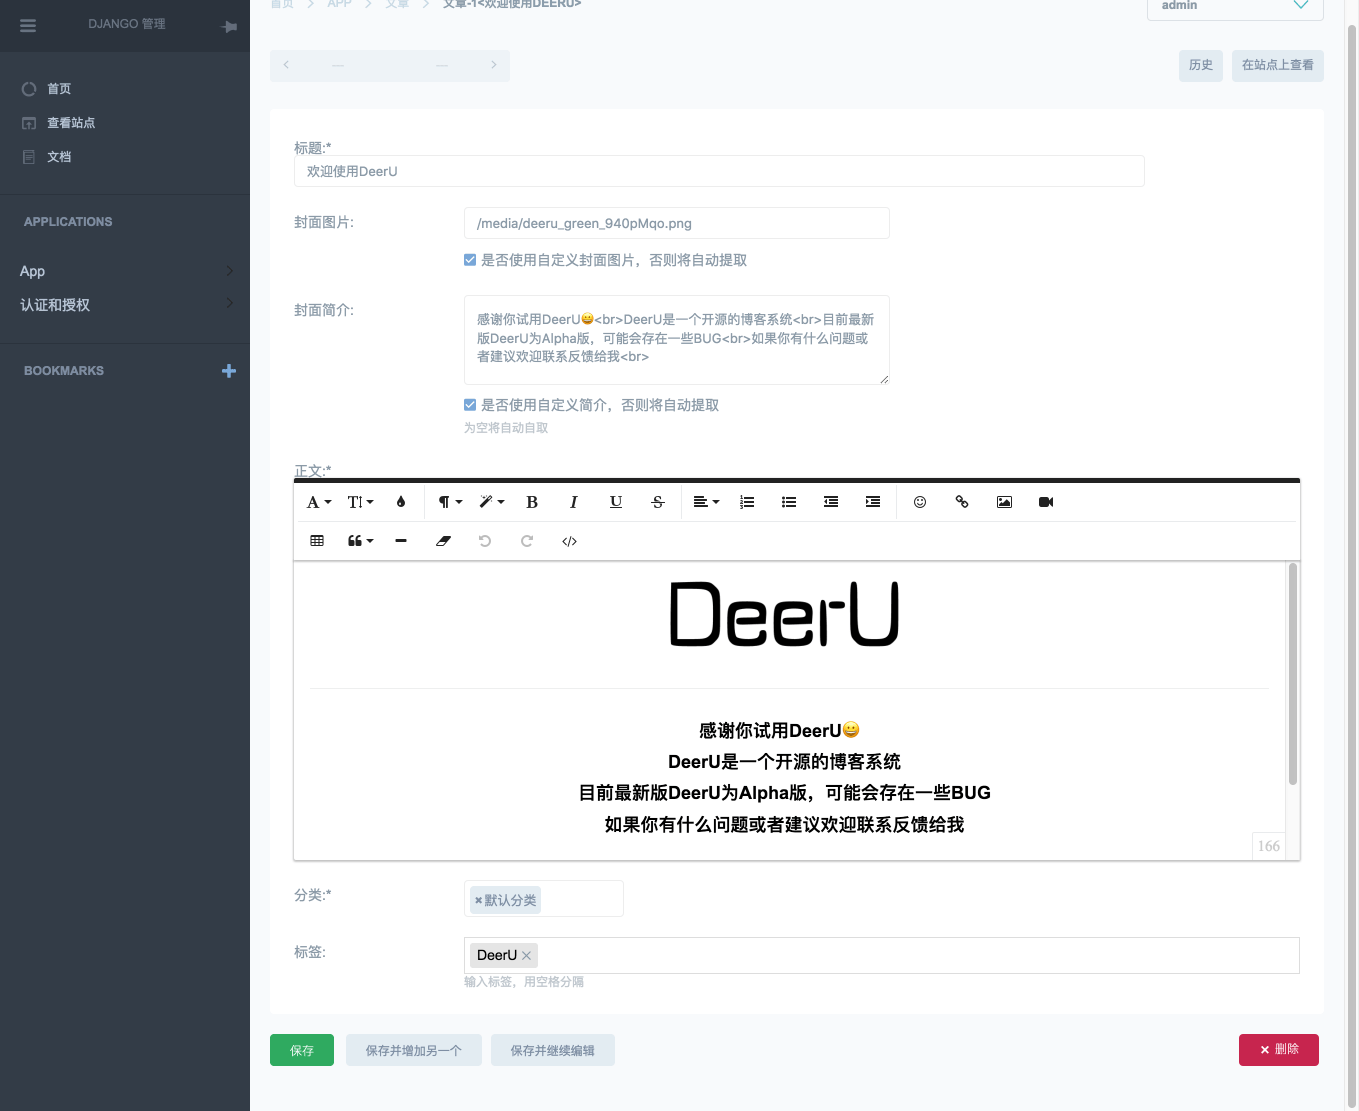The width and height of the screenshot is (1359, 1111).
Task: Uncheck custom cover image option
Action: tap(470, 260)
